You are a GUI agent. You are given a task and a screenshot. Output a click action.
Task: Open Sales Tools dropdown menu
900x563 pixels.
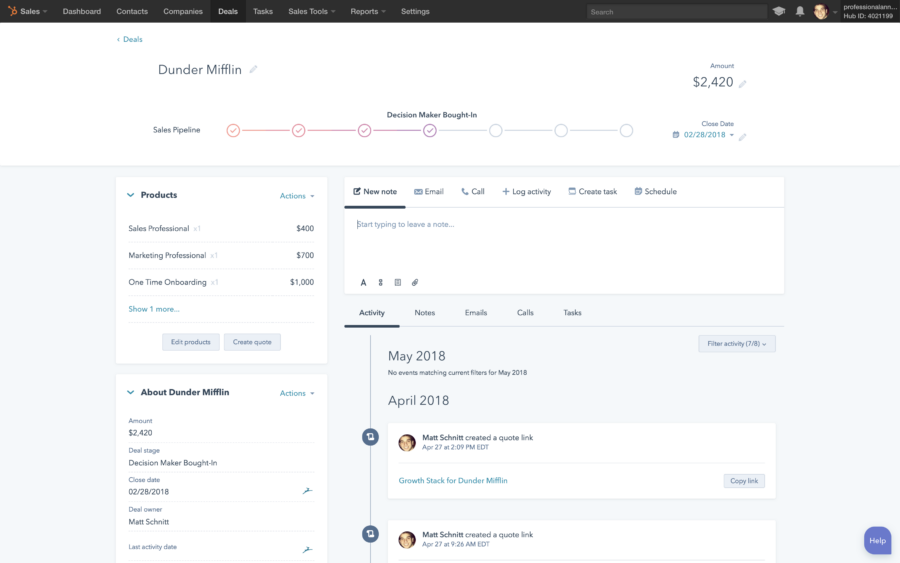click(x=312, y=11)
